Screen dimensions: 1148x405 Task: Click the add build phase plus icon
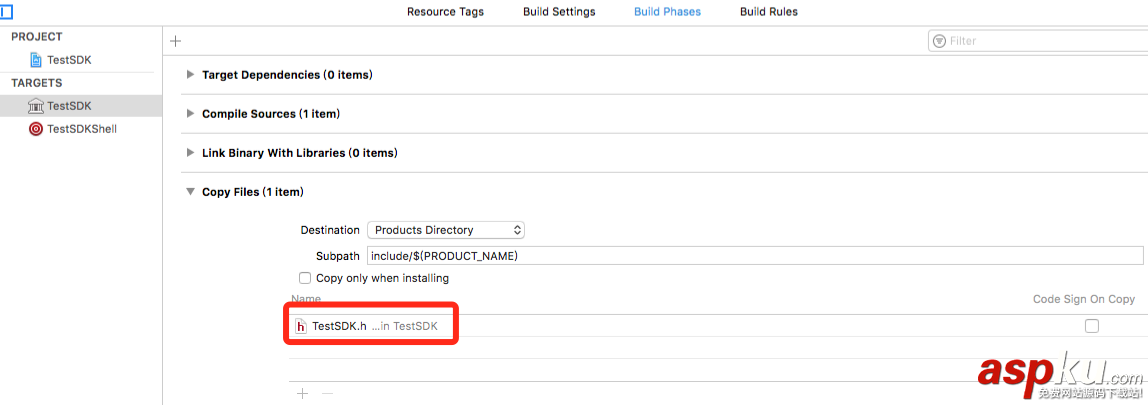pyautogui.click(x=176, y=41)
